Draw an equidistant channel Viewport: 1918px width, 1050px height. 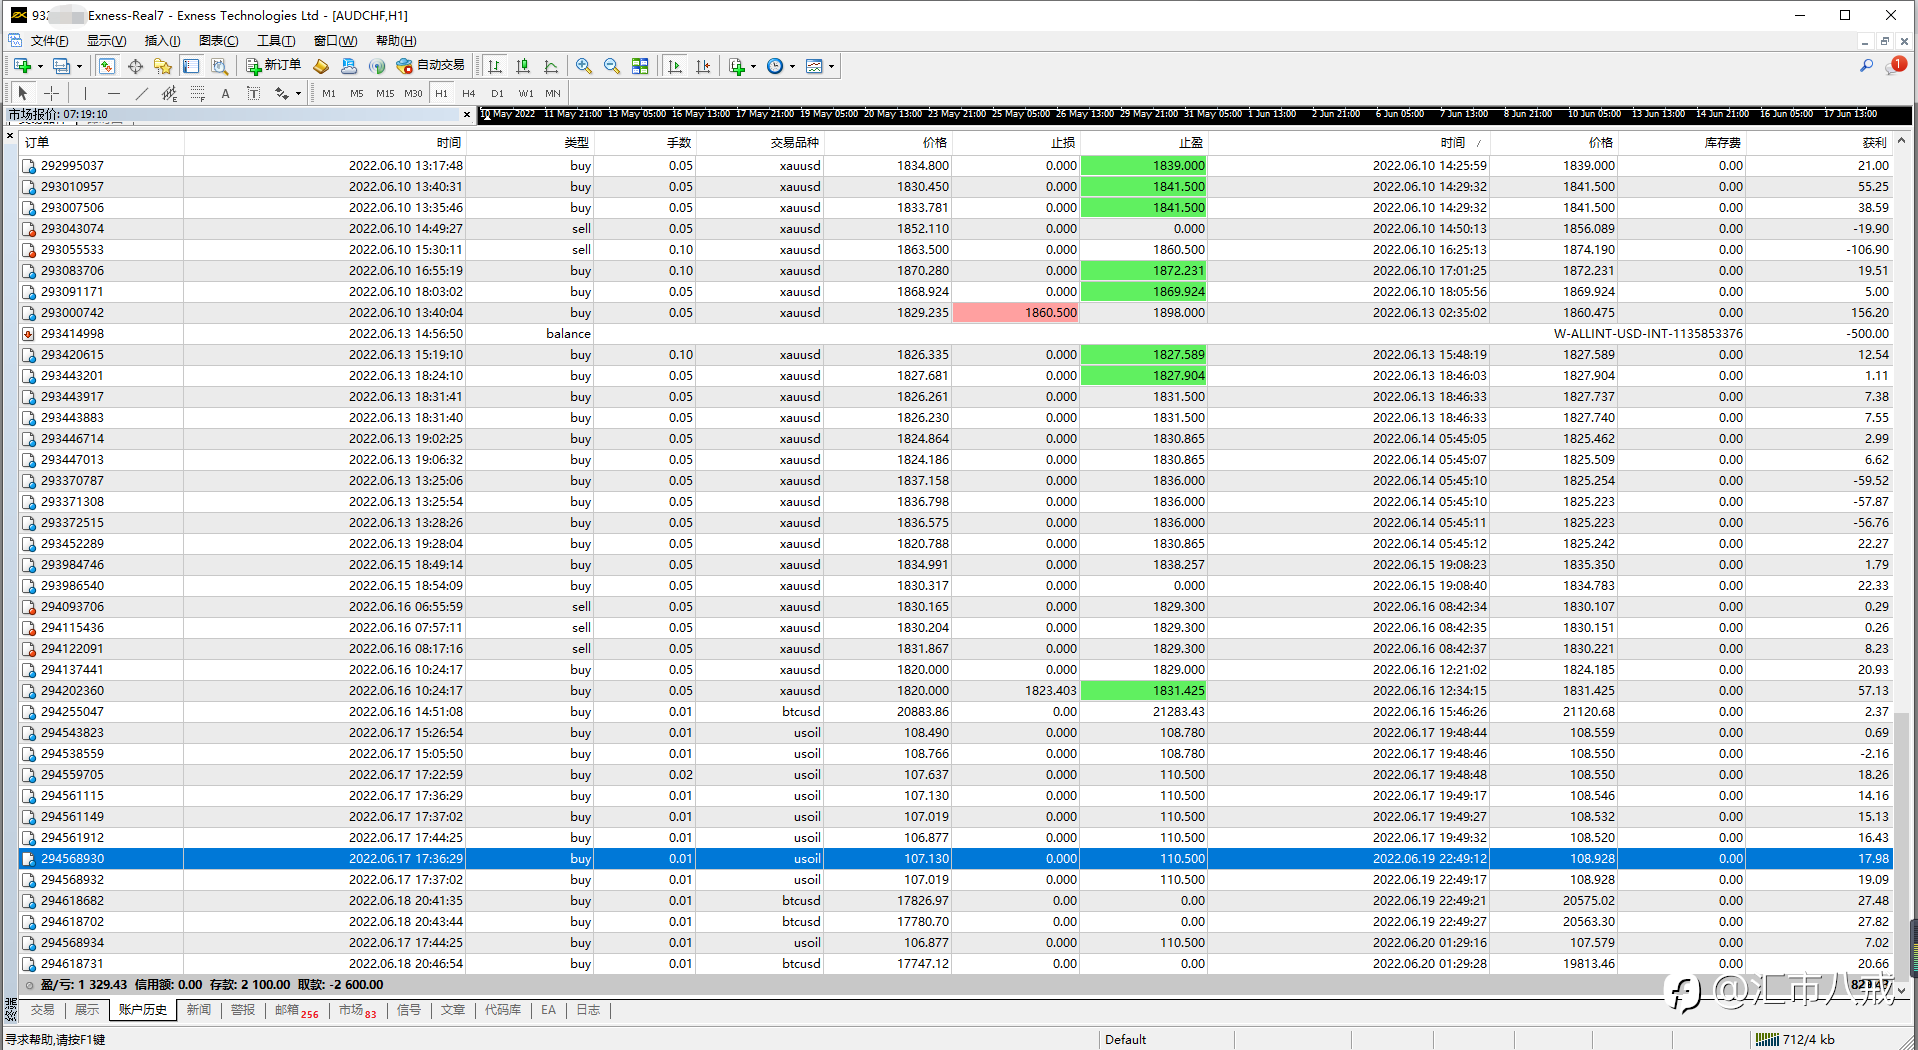coord(170,93)
